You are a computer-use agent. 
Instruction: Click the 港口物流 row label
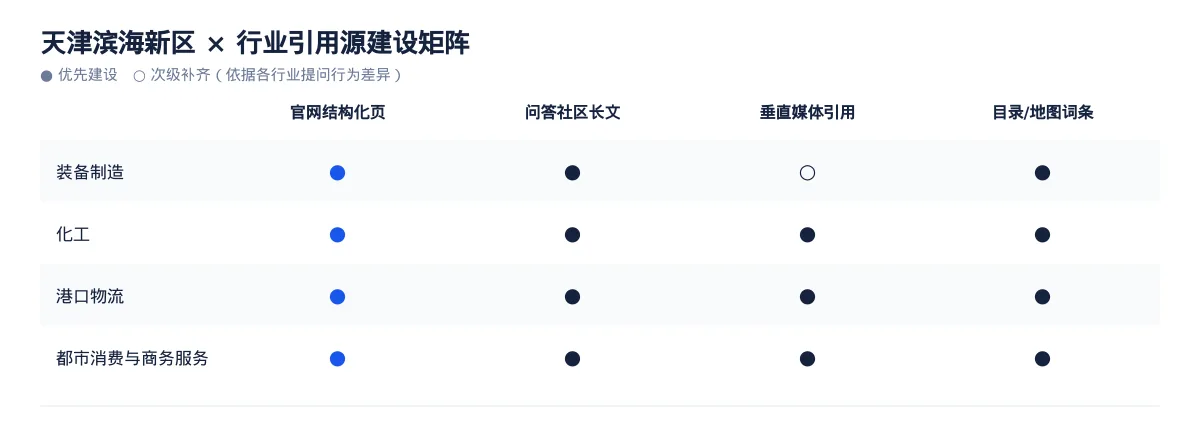(90, 297)
